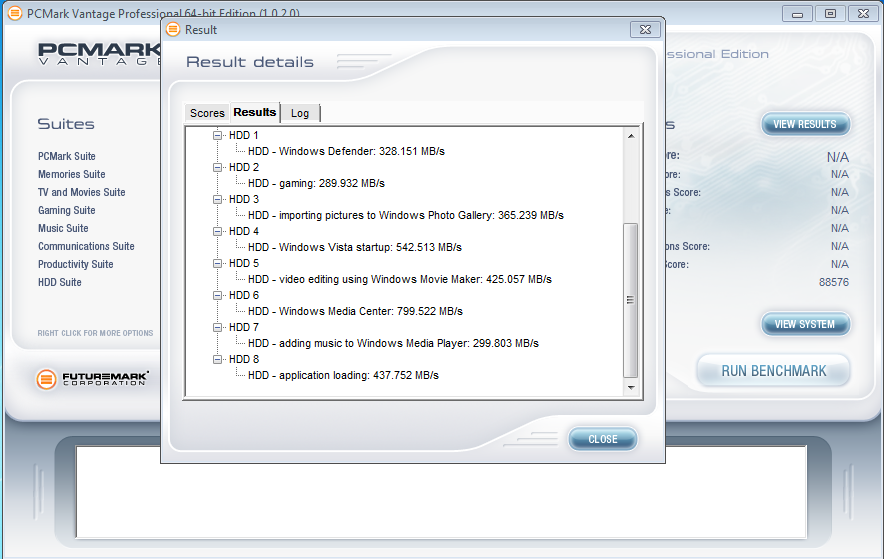The image size is (884, 559).
Task: Select 'Windows Vista startup: 542.513 MB/s' row
Action: [x=355, y=247]
